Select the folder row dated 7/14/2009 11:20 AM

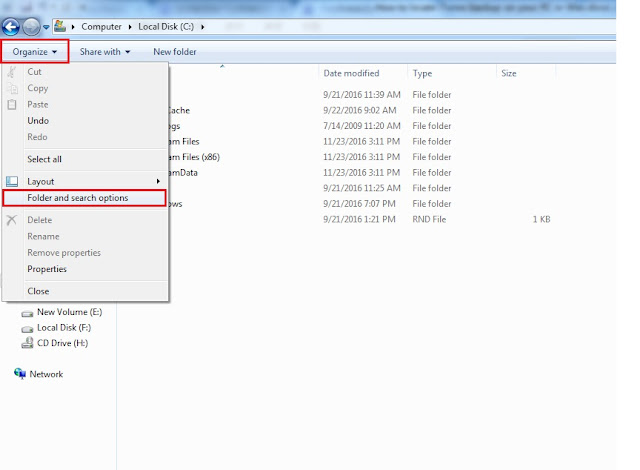pyautogui.click(x=361, y=126)
